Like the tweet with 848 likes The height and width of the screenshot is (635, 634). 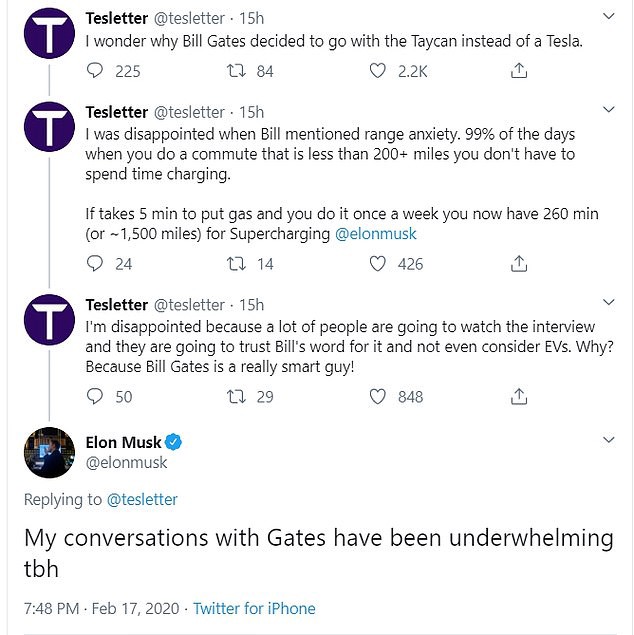(x=378, y=397)
